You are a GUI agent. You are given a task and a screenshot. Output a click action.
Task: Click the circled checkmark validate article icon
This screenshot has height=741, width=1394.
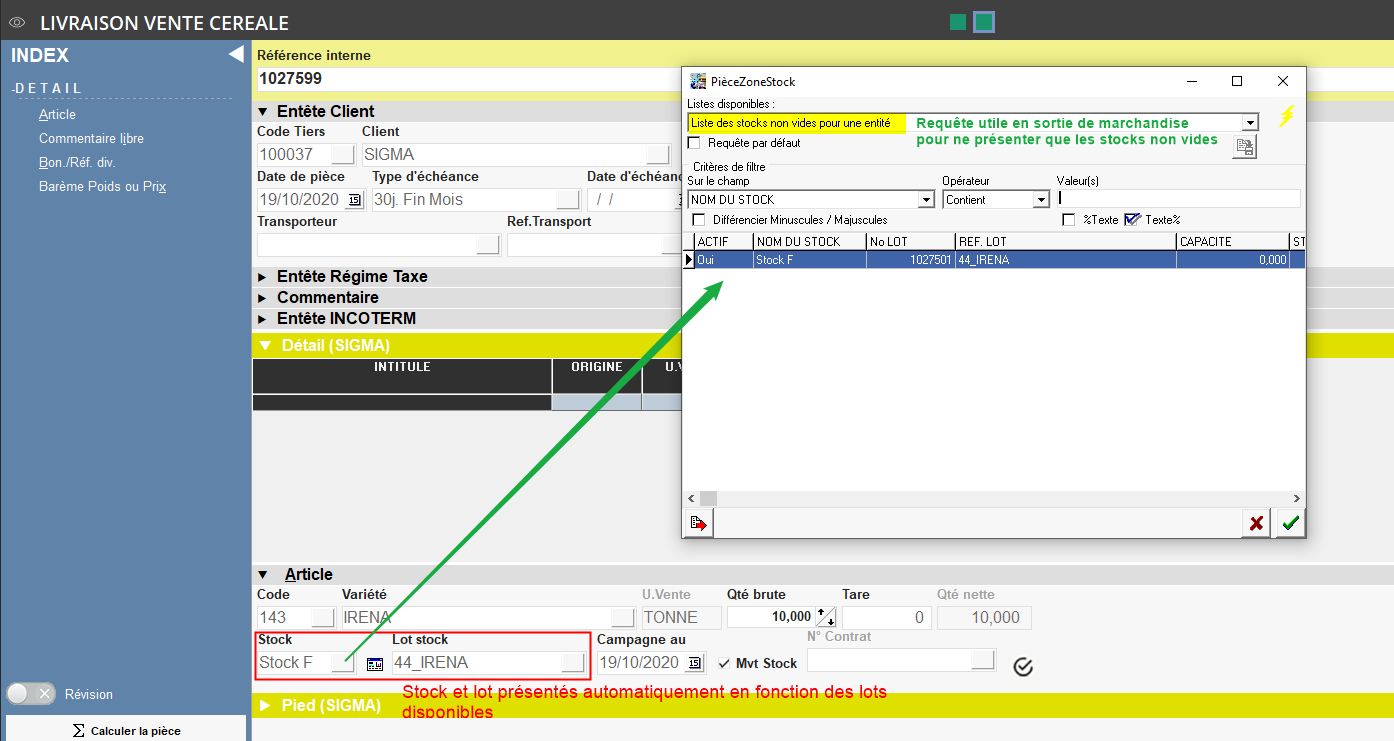pyautogui.click(x=1022, y=666)
